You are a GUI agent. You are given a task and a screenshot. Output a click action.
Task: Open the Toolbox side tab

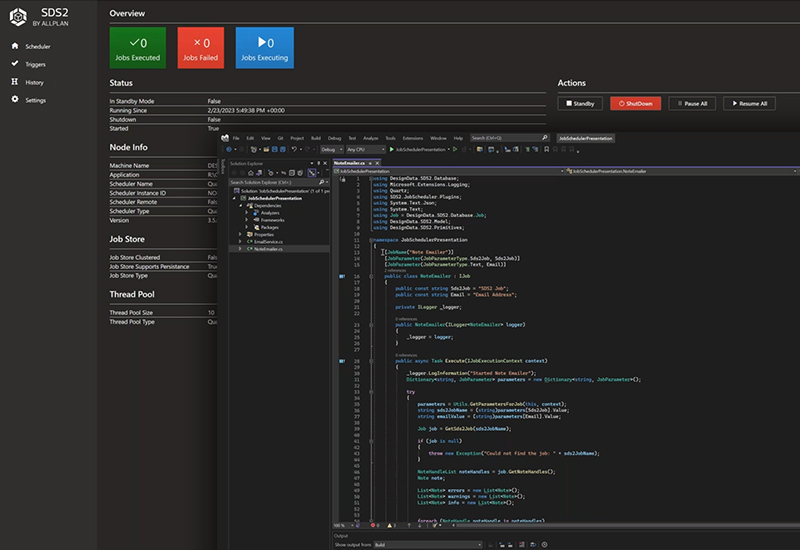pyautogui.click(x=223, y=166)
